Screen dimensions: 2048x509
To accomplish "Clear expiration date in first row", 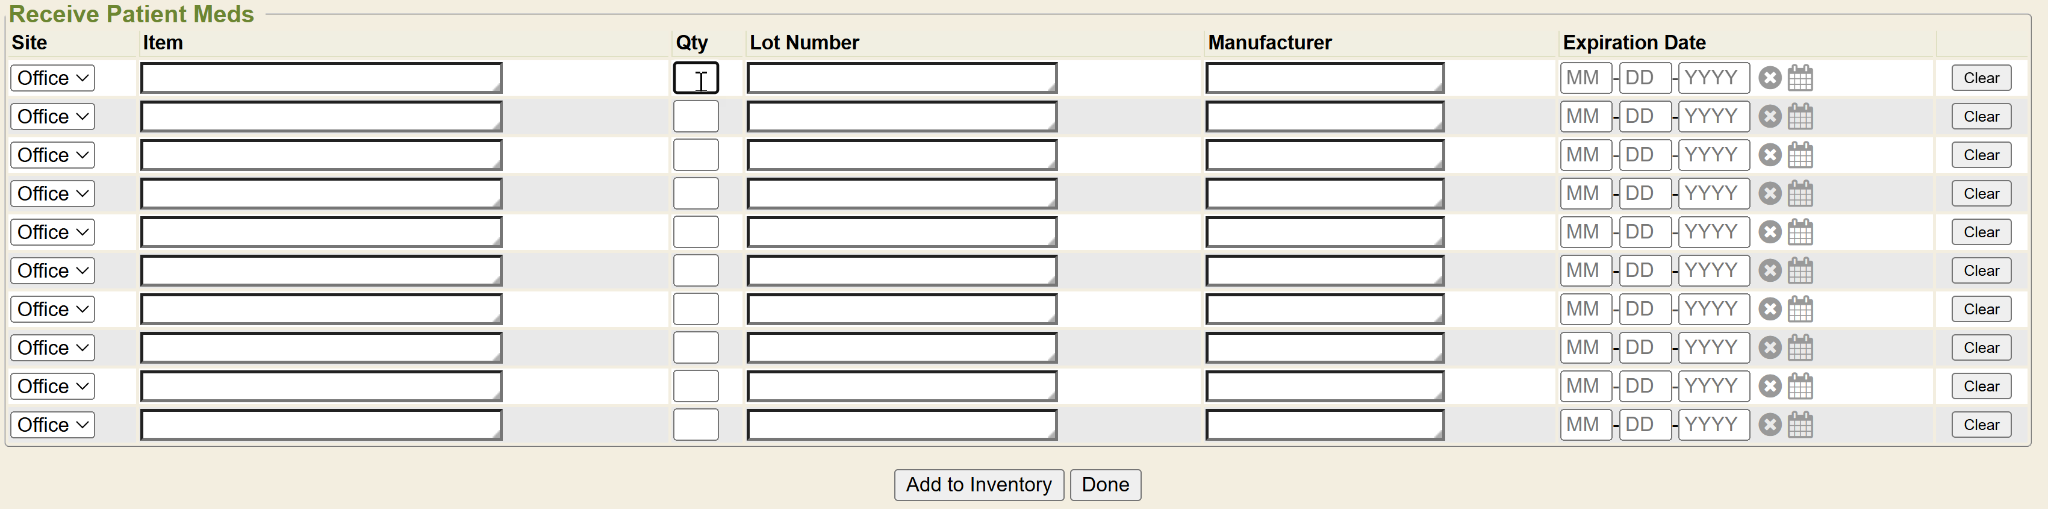I will pyautogui.click(x=1770, y=78).
